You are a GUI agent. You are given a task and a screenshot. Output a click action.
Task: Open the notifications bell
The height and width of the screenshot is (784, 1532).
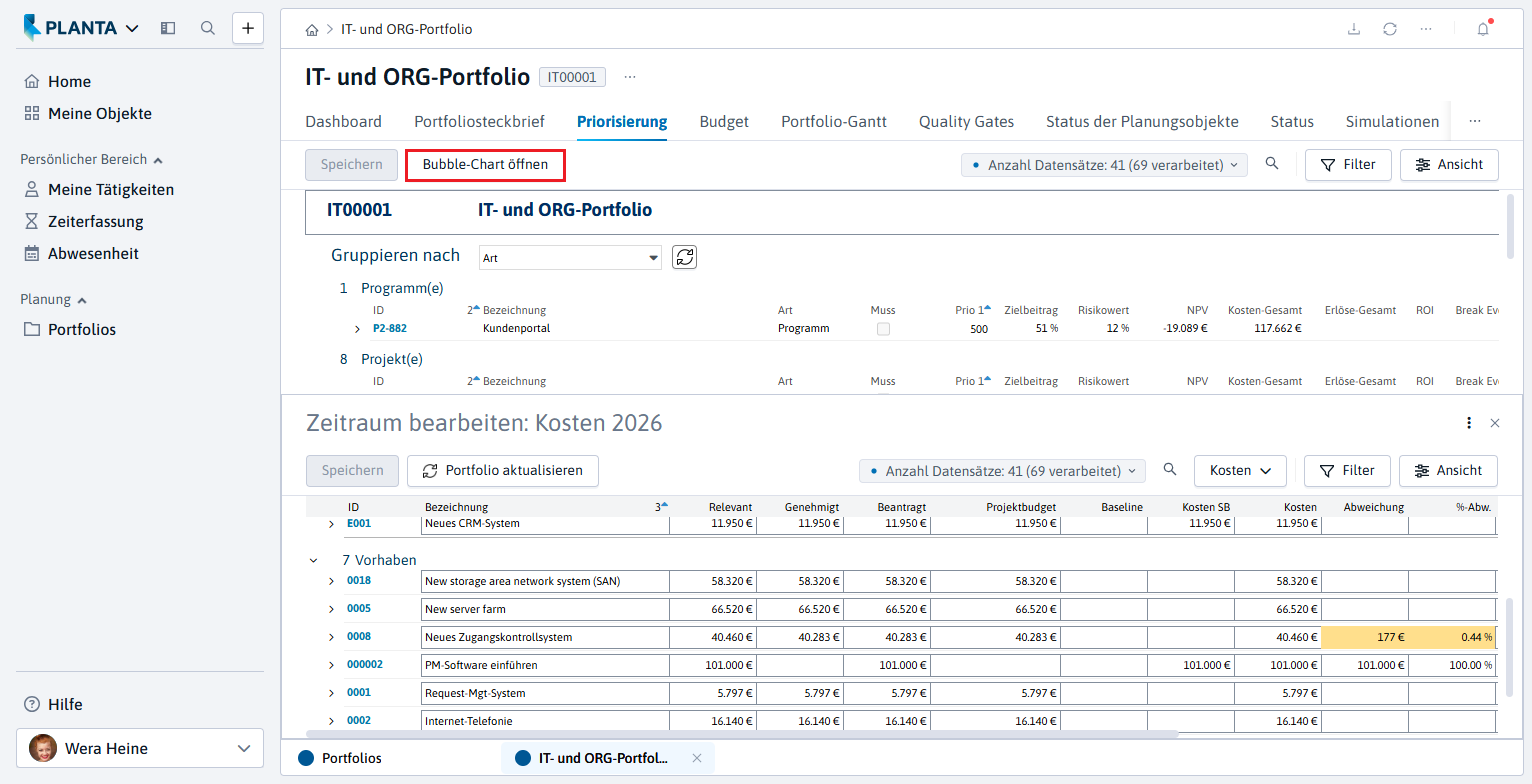point(1483,29)
